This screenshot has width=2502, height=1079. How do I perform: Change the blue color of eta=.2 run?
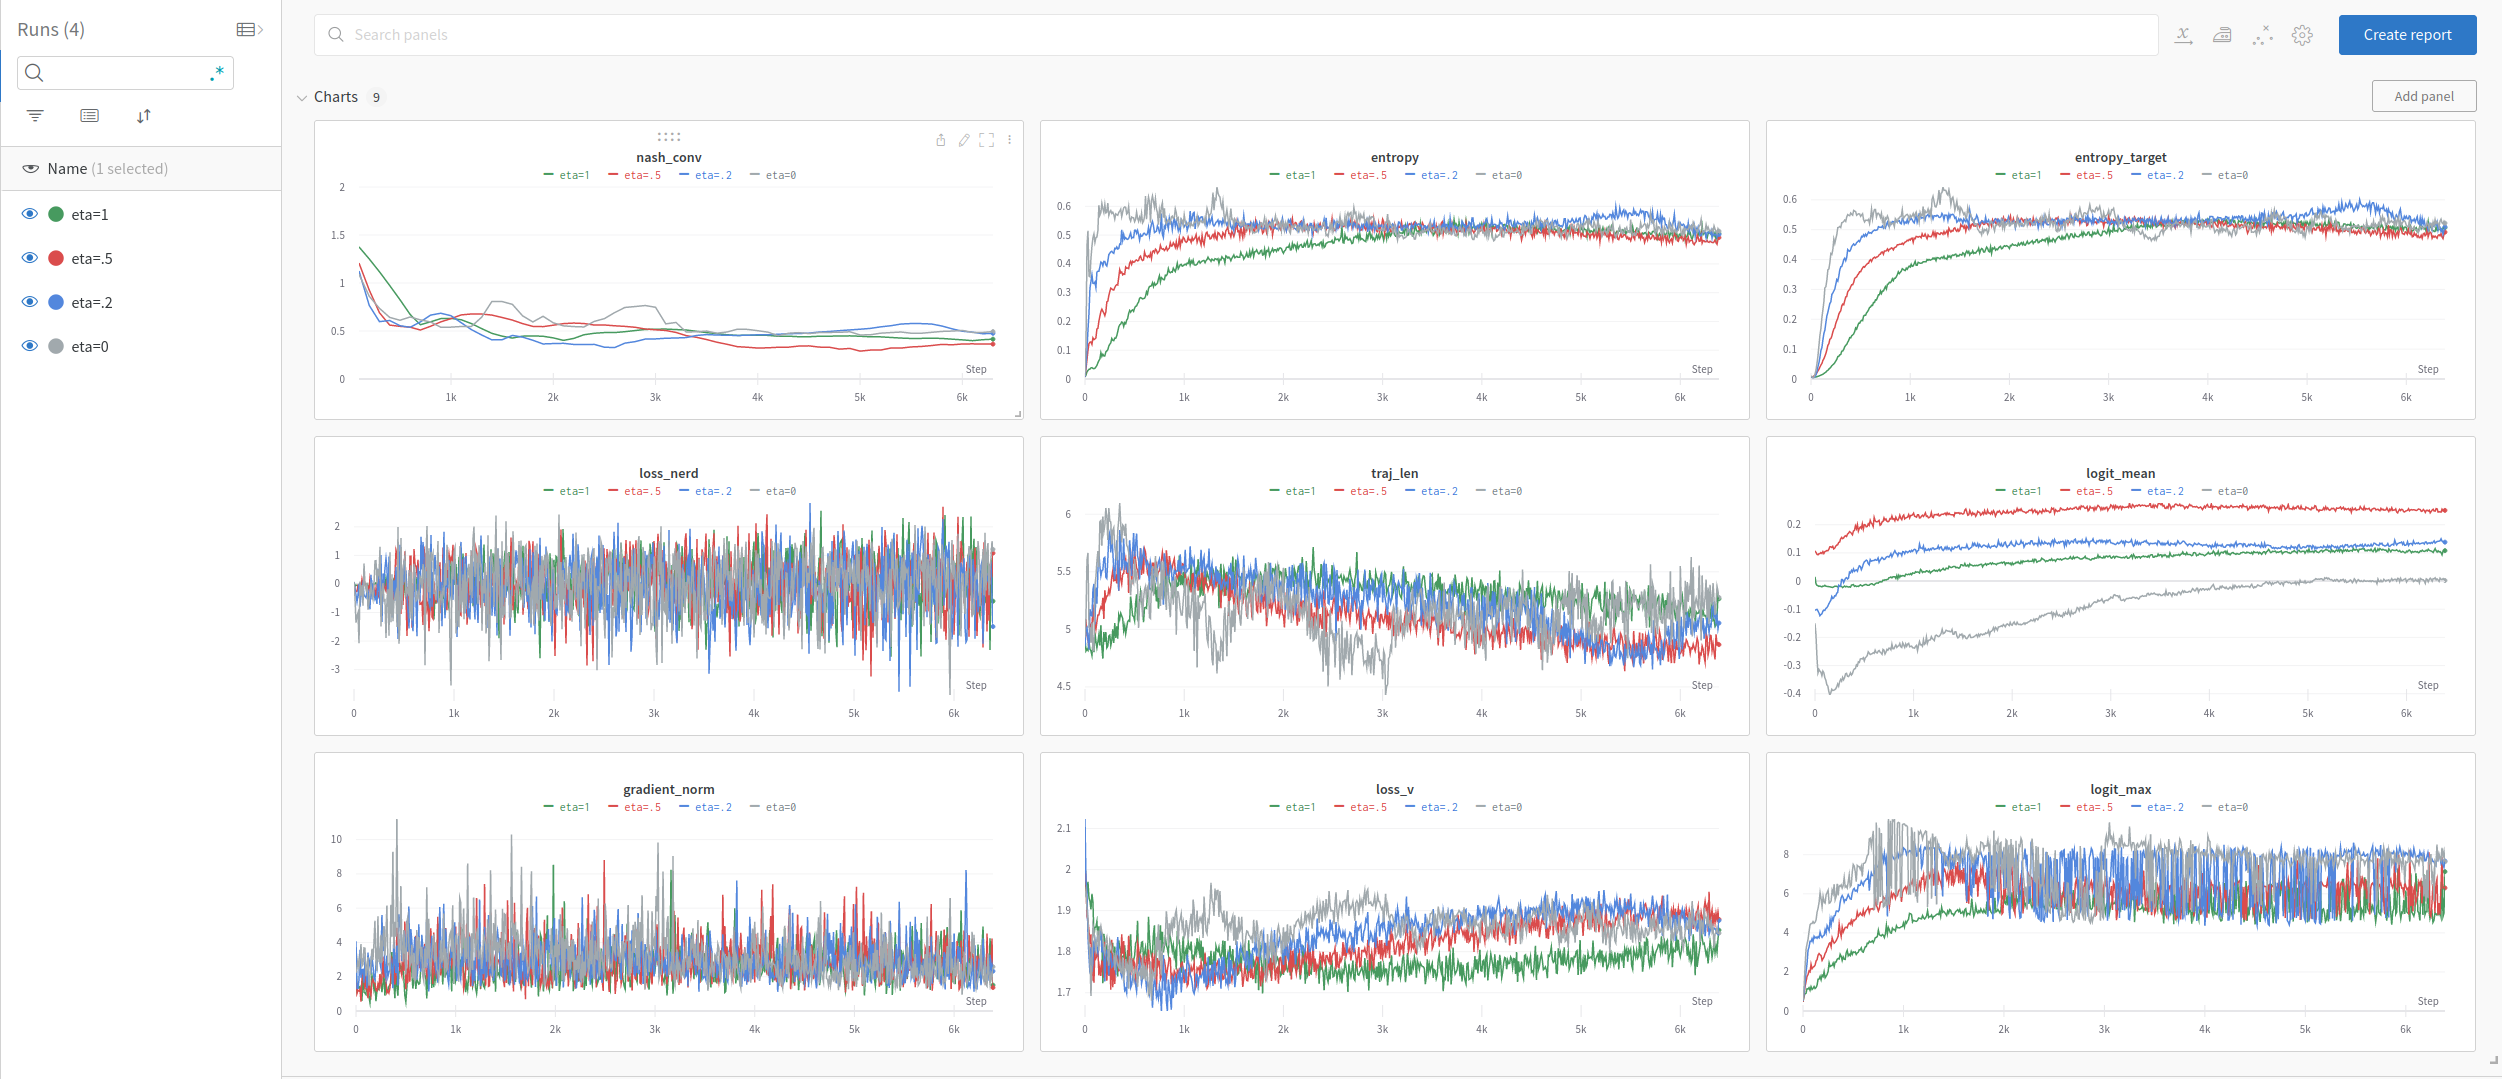56,302
